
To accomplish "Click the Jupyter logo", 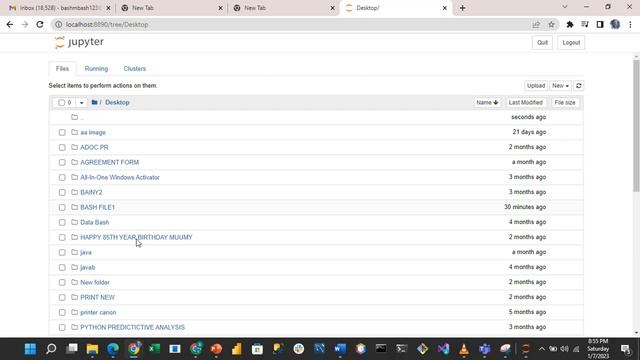I will 79,42.
